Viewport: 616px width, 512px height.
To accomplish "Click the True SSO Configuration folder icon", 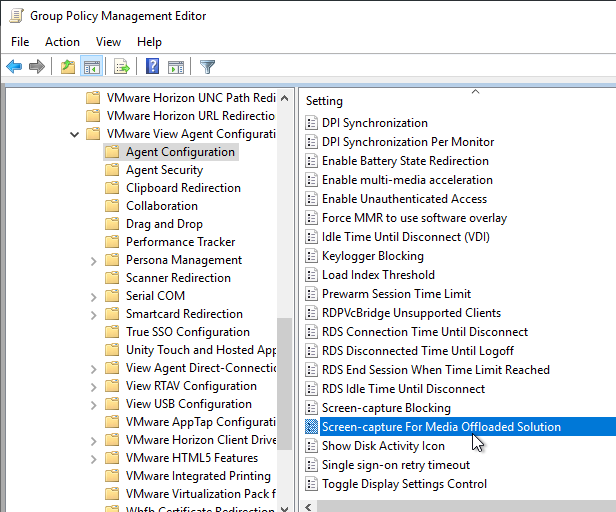I will [112, 332].
